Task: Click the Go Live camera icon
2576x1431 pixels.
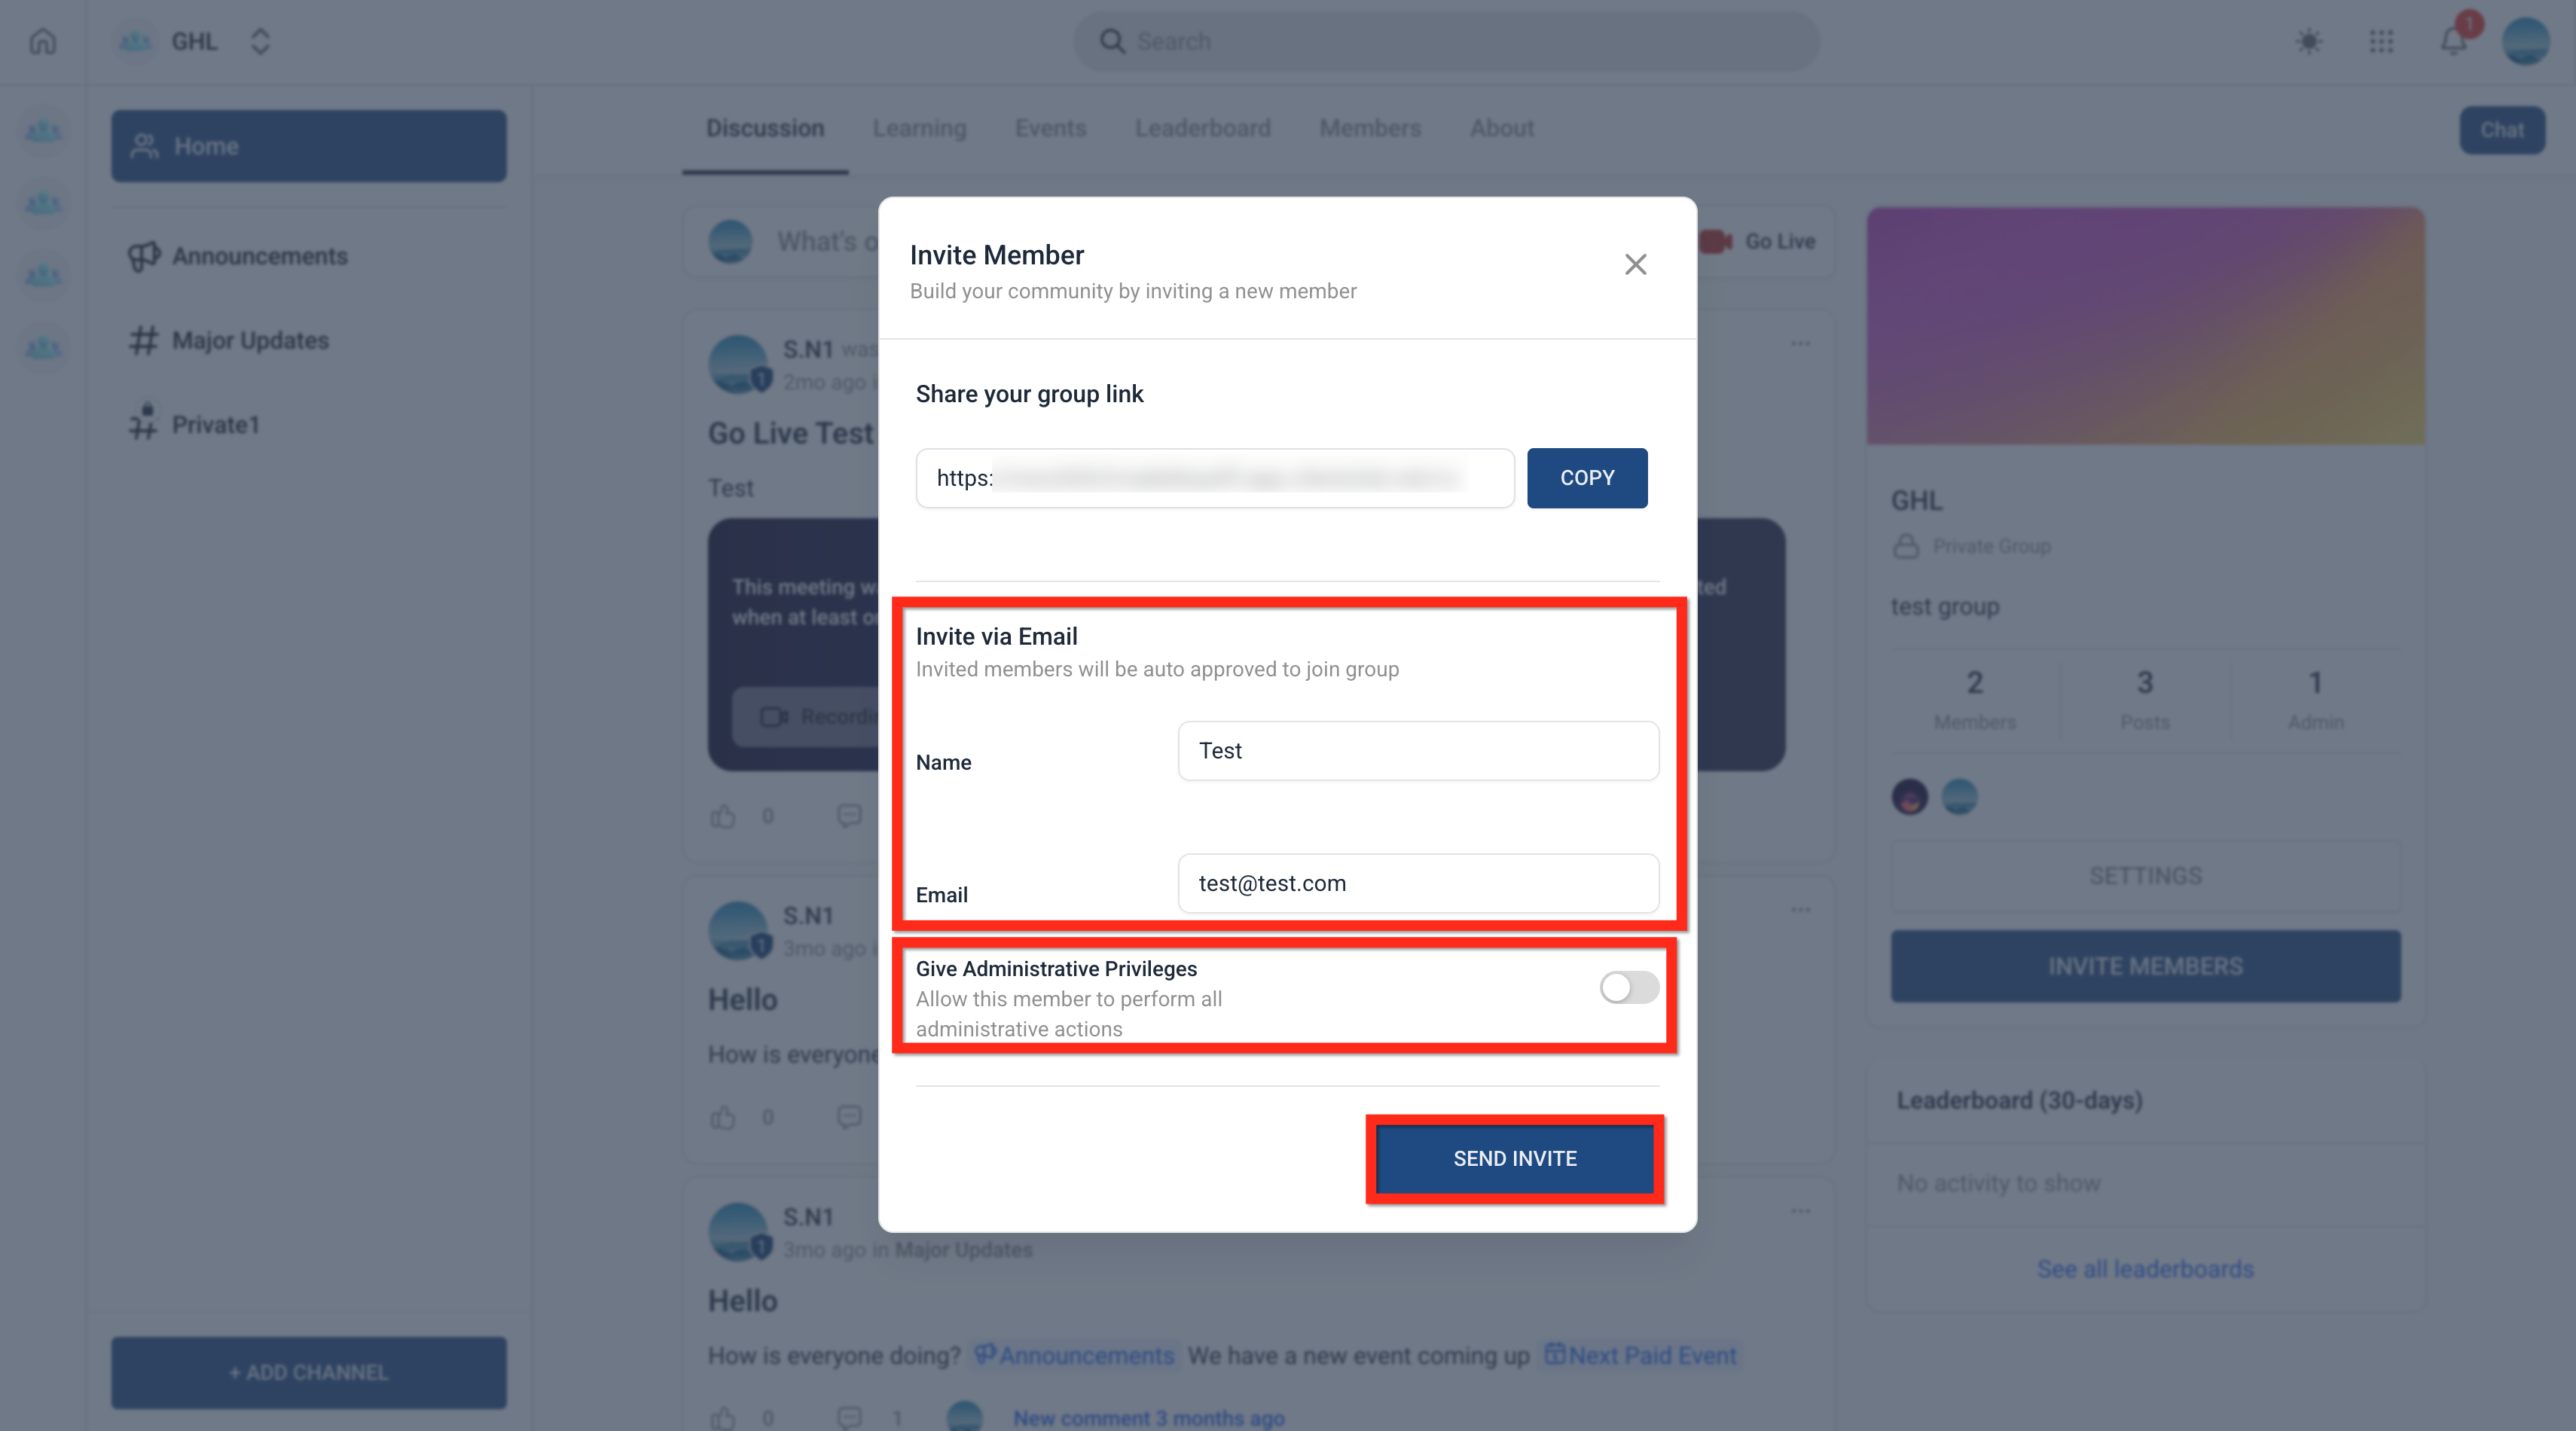Action: coord(1716,241)
